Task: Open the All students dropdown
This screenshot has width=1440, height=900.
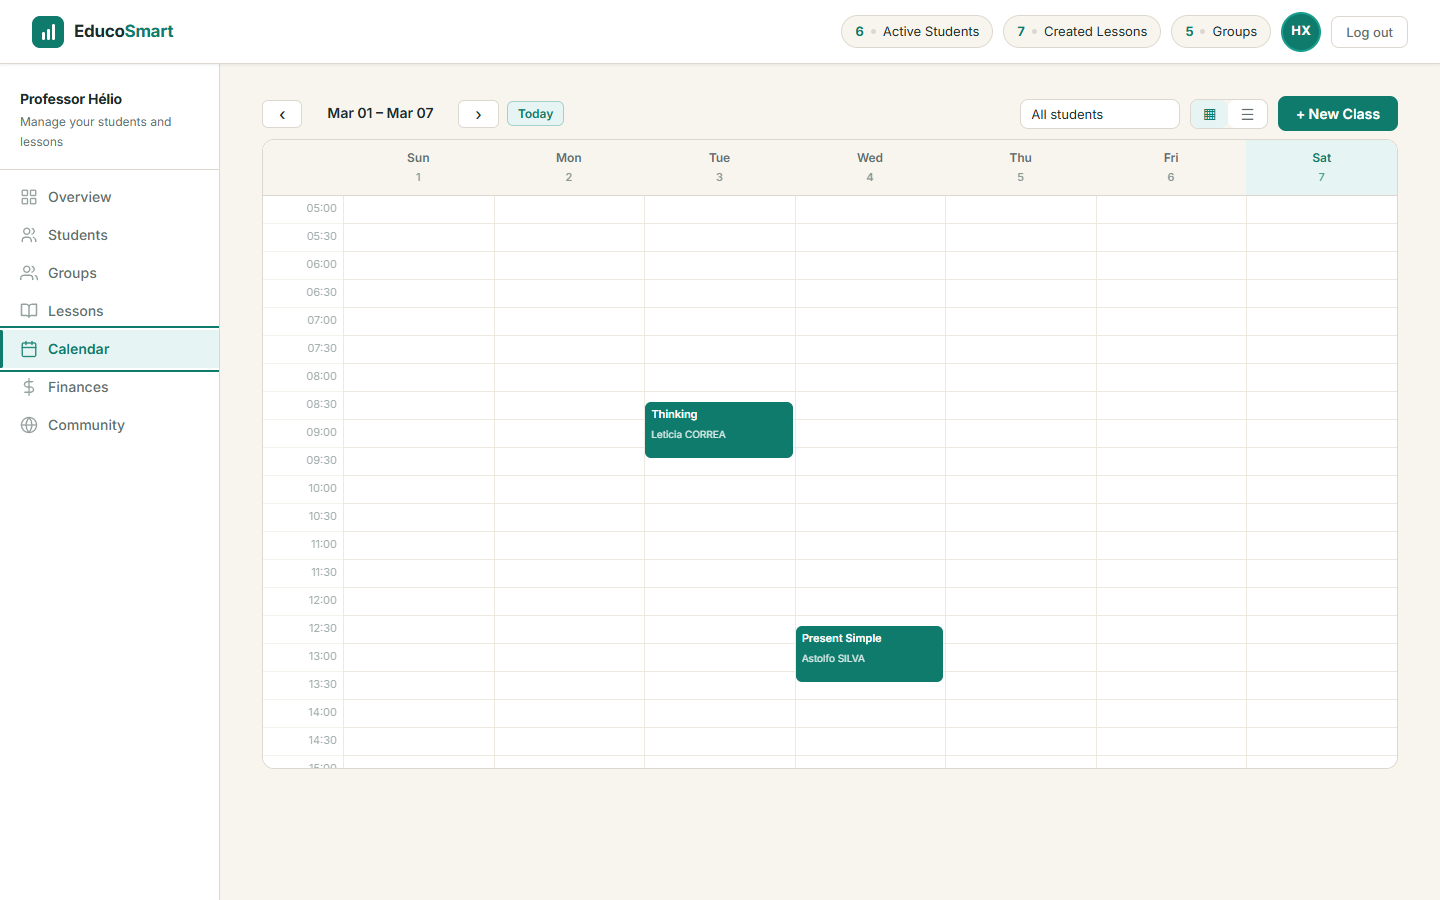Action: pos(1099,113)
